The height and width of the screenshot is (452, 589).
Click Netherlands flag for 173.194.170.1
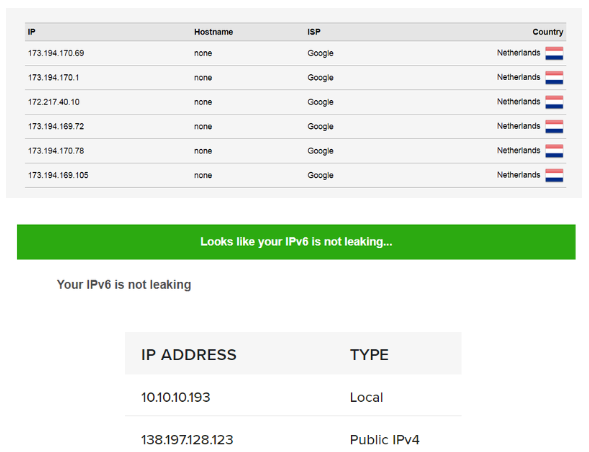[554, 78]
